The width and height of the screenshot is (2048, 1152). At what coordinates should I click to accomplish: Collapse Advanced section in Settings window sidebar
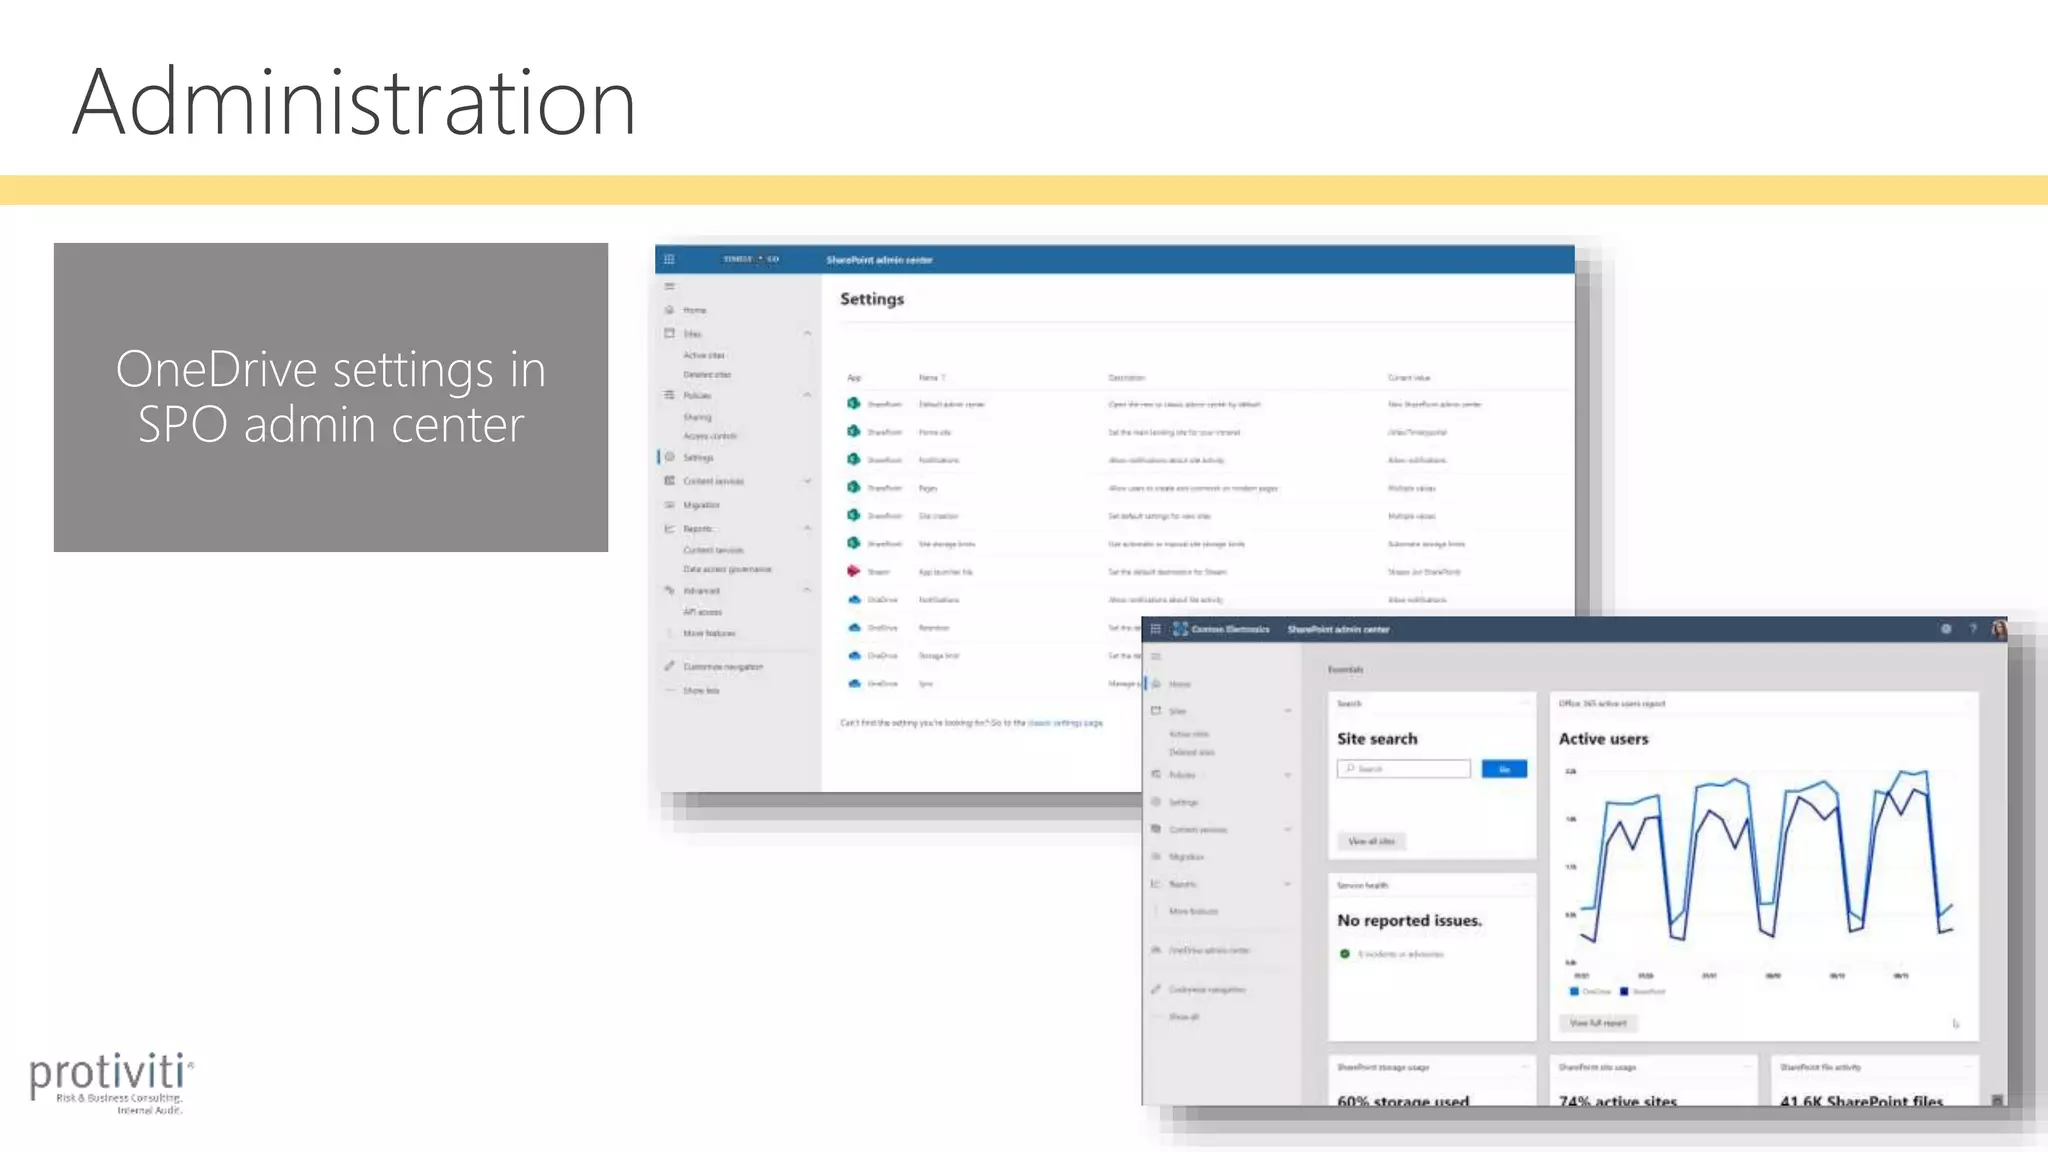pos(807,590)
